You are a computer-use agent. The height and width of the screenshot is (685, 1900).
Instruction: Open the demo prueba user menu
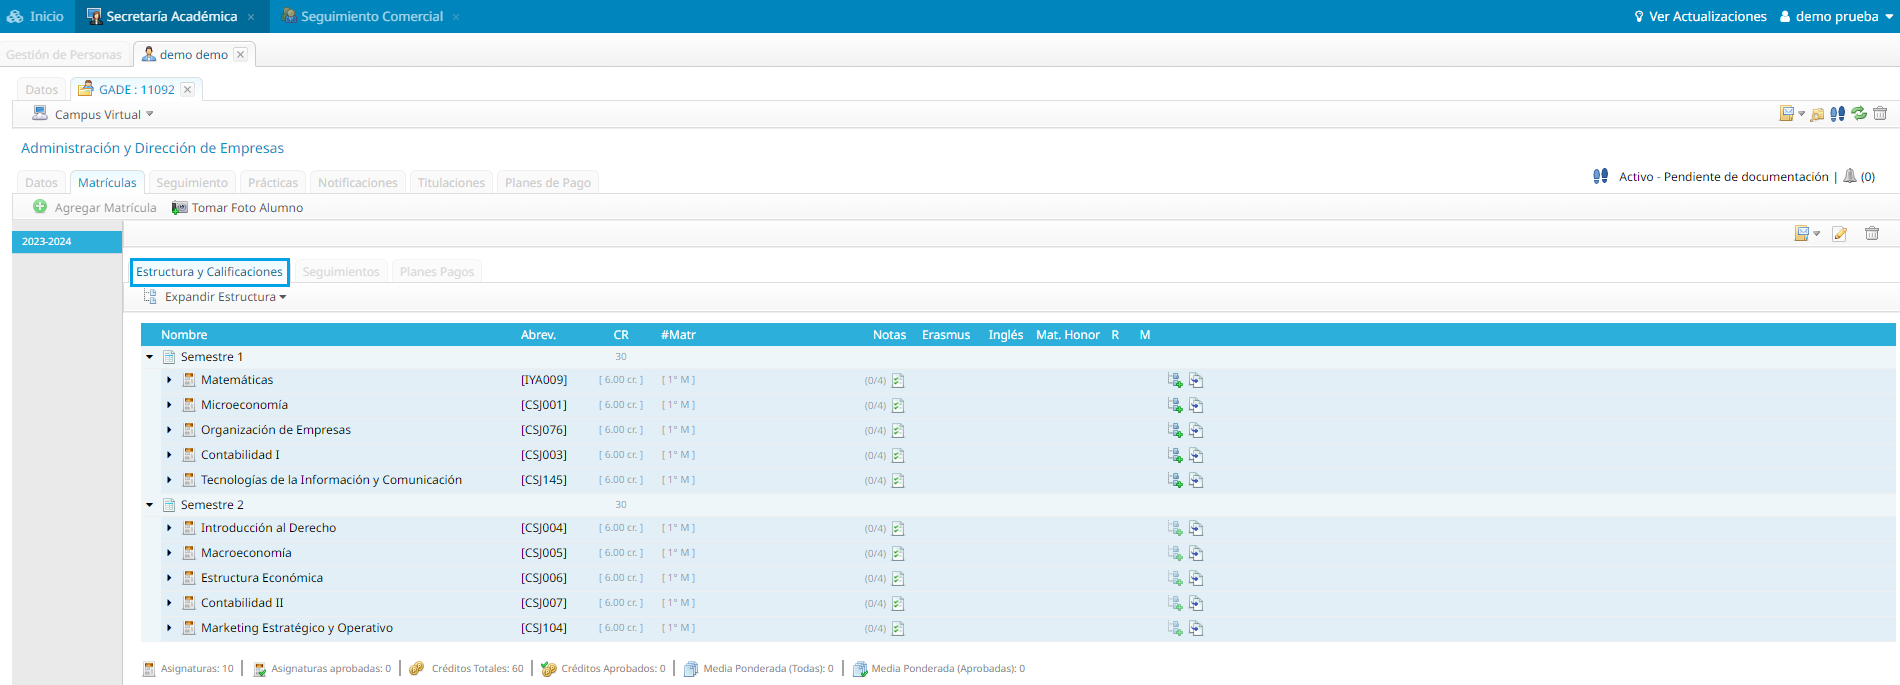(x=1837, y=17)
